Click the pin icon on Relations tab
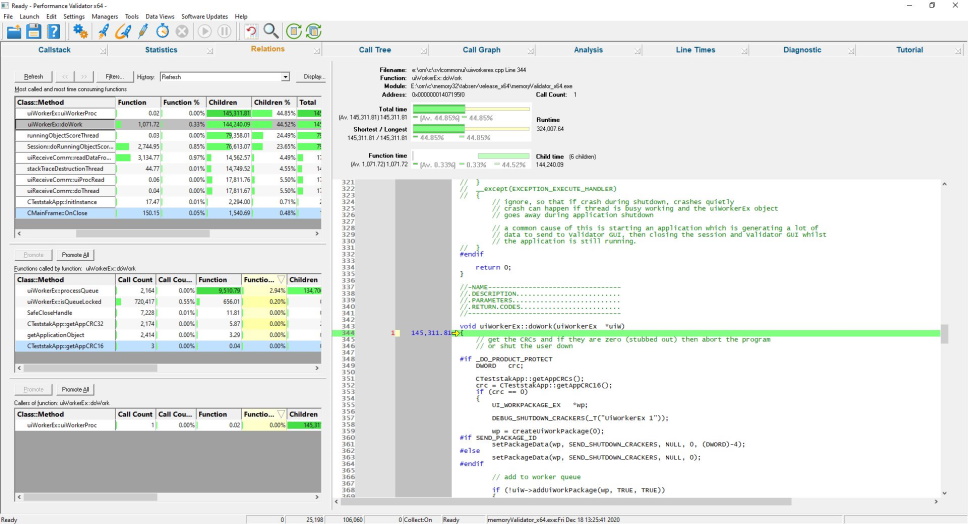 pos(317,51)
